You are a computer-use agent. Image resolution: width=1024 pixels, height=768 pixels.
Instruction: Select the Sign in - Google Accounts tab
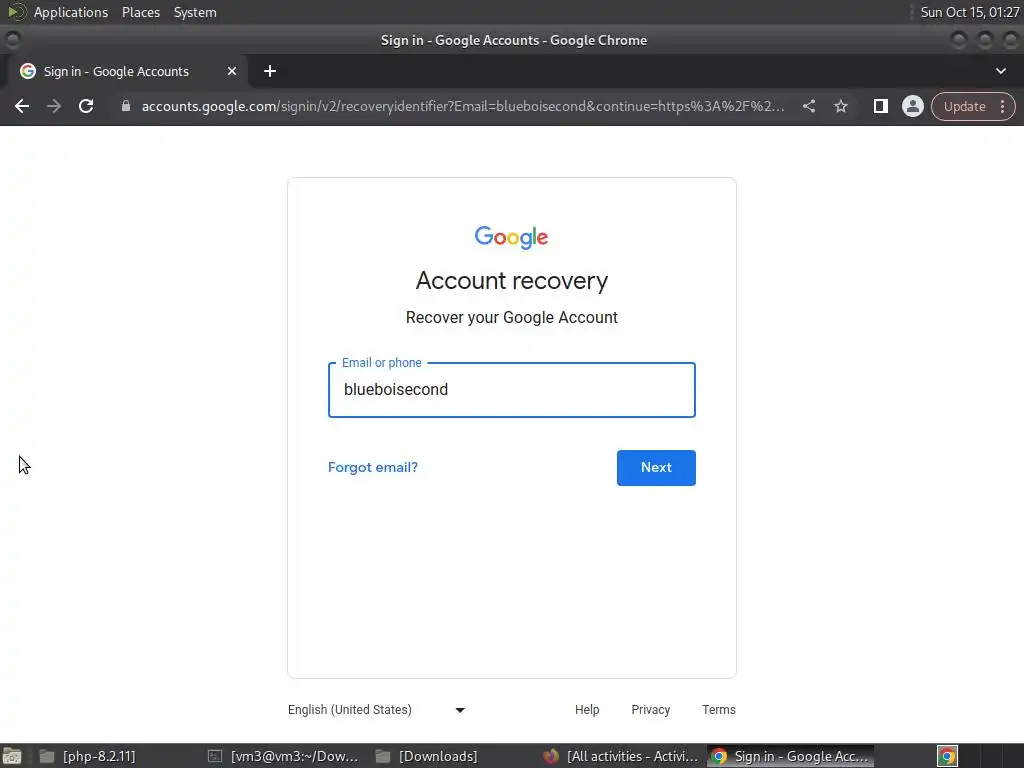[127, 71]
